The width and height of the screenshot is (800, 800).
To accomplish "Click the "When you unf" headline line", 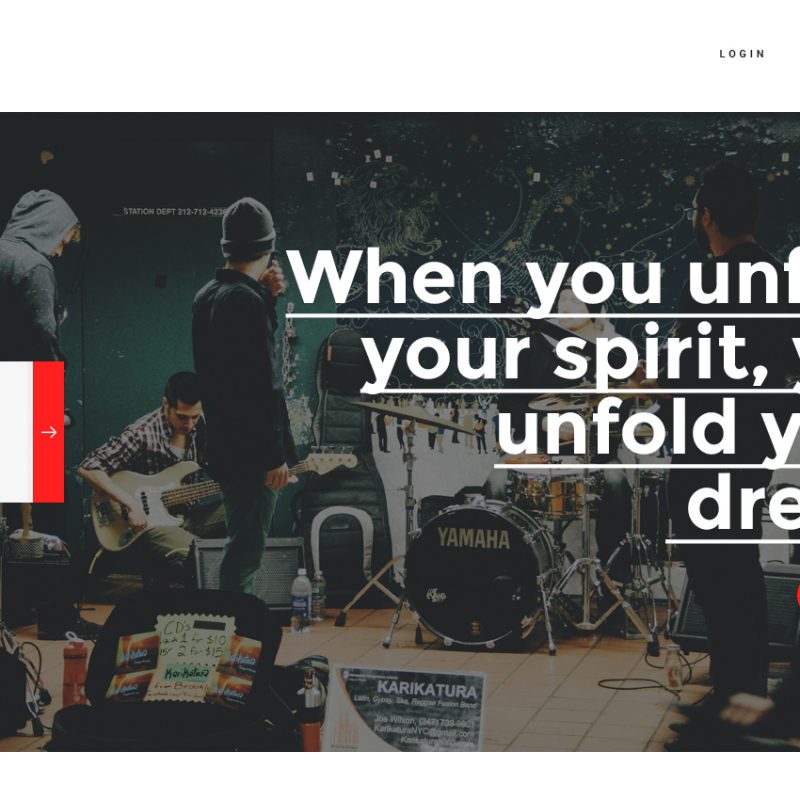I will pos(543,277).
